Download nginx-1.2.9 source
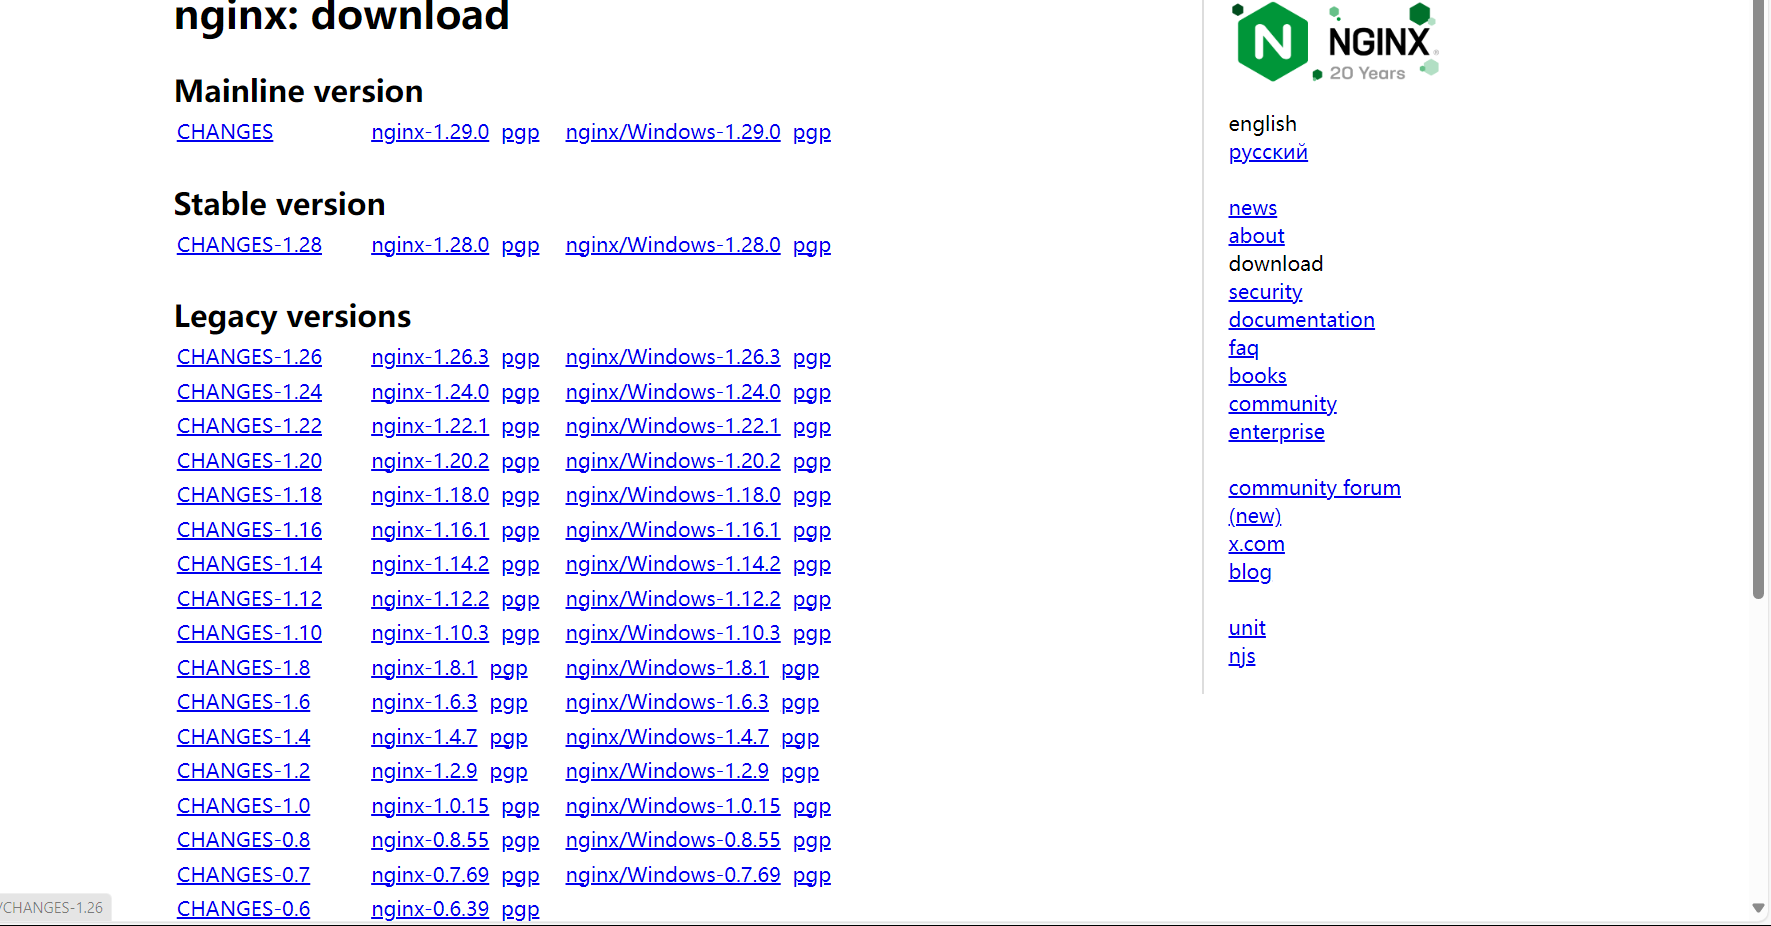1771x926 pixels. coord(424,771)
